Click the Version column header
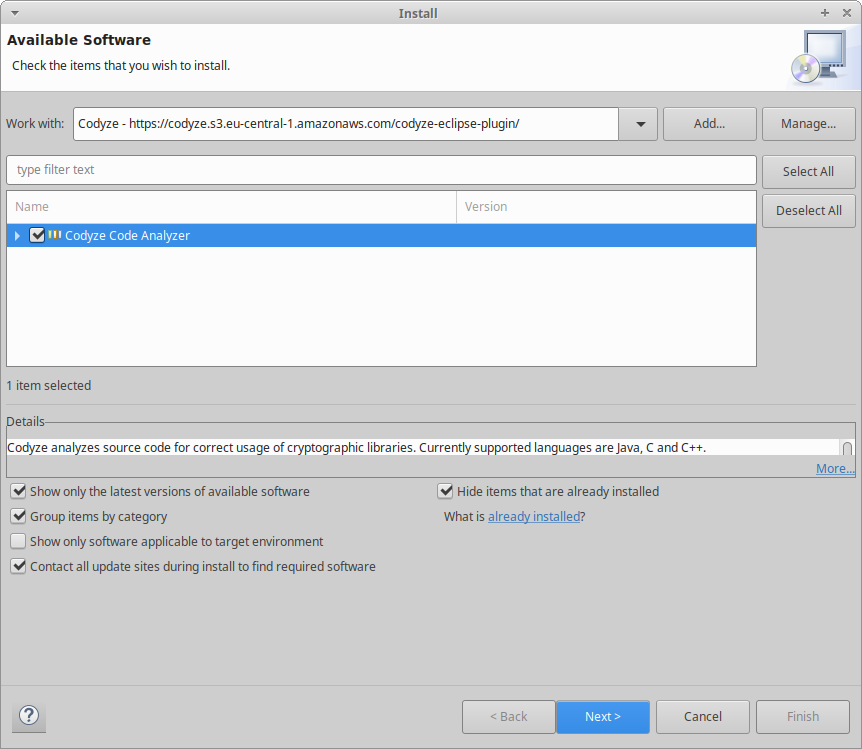Screen dimensions: 862x749 tap(605, 207)
